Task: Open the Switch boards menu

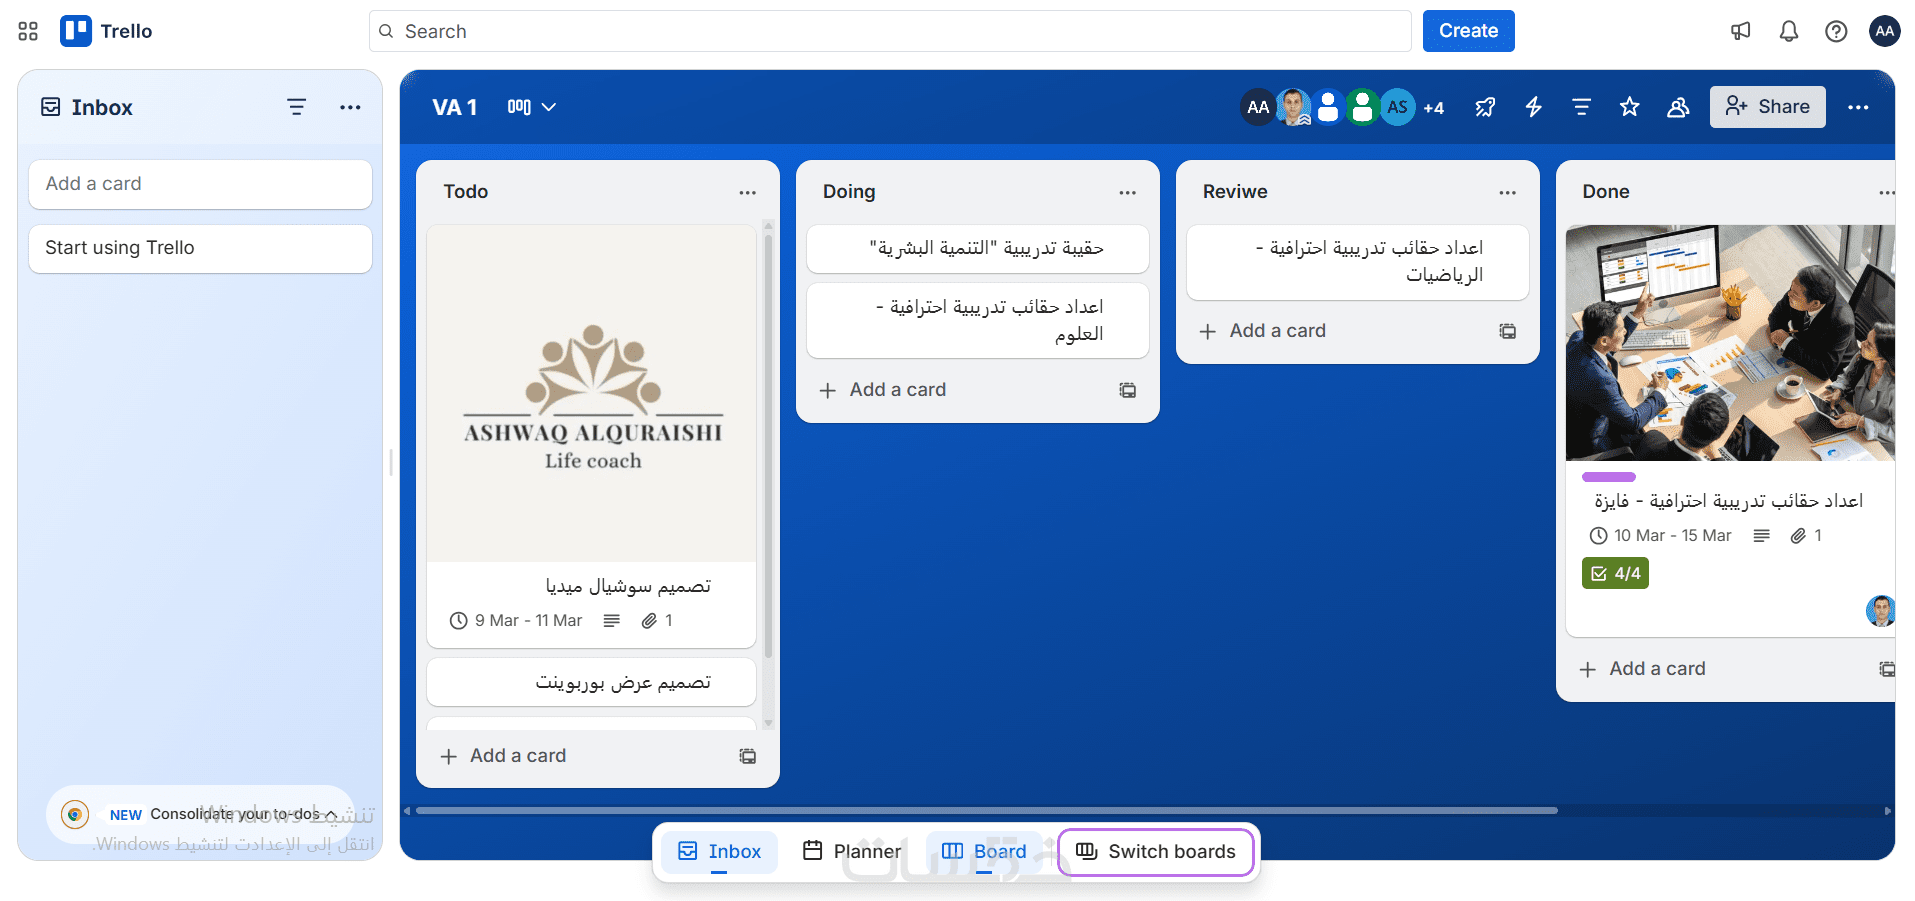Action: (x=1156, y=852)
